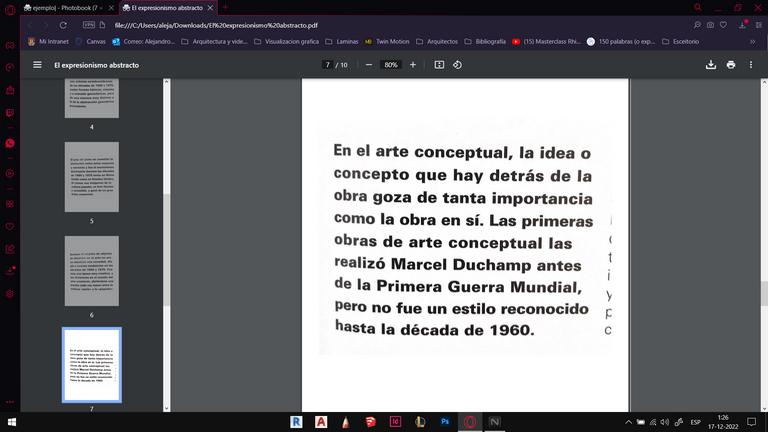Image resolution: width=768 pixels, height=432 pixels.
Task: Open the Twitch sidebar icon
Action: [10, 113]
